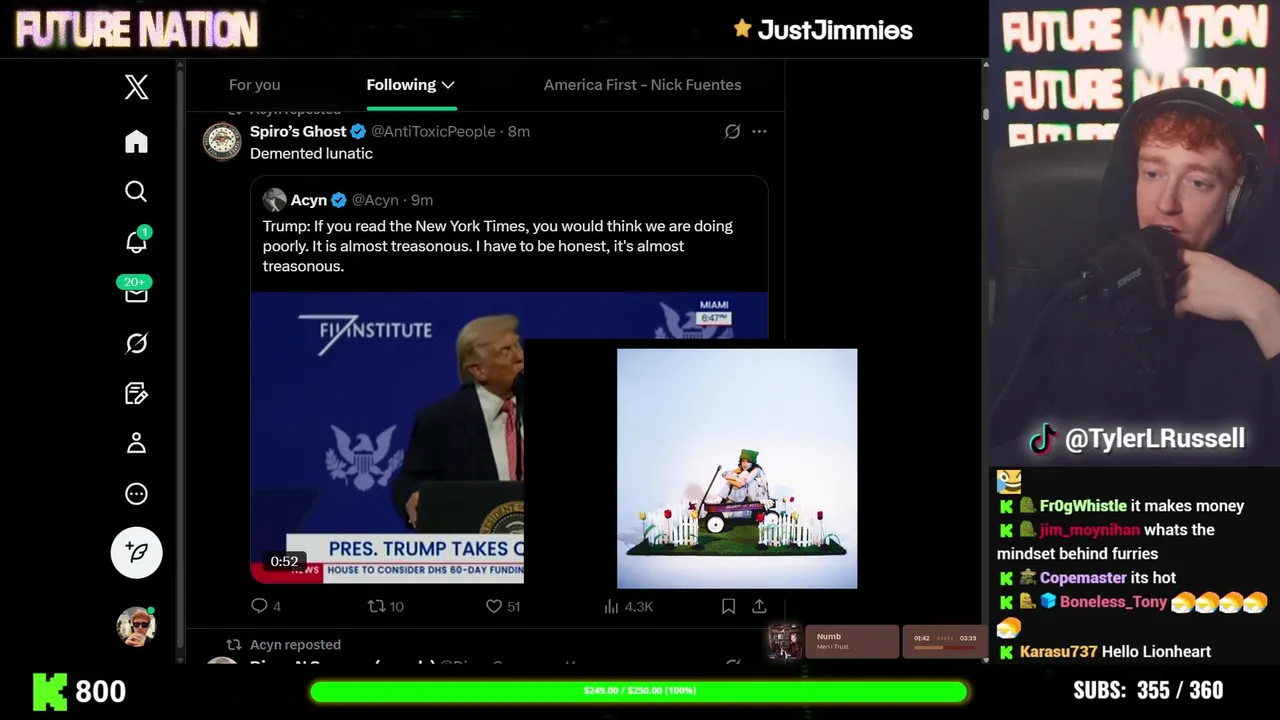Click the small album thumbnail in music widget

tap(784, 642)
